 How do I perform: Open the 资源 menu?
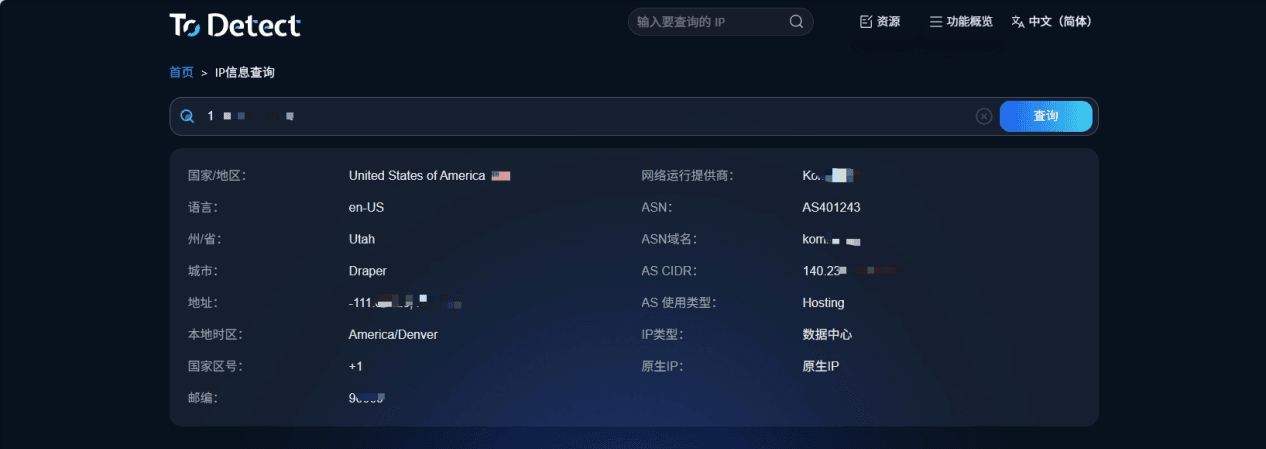[x=880, y=22]
